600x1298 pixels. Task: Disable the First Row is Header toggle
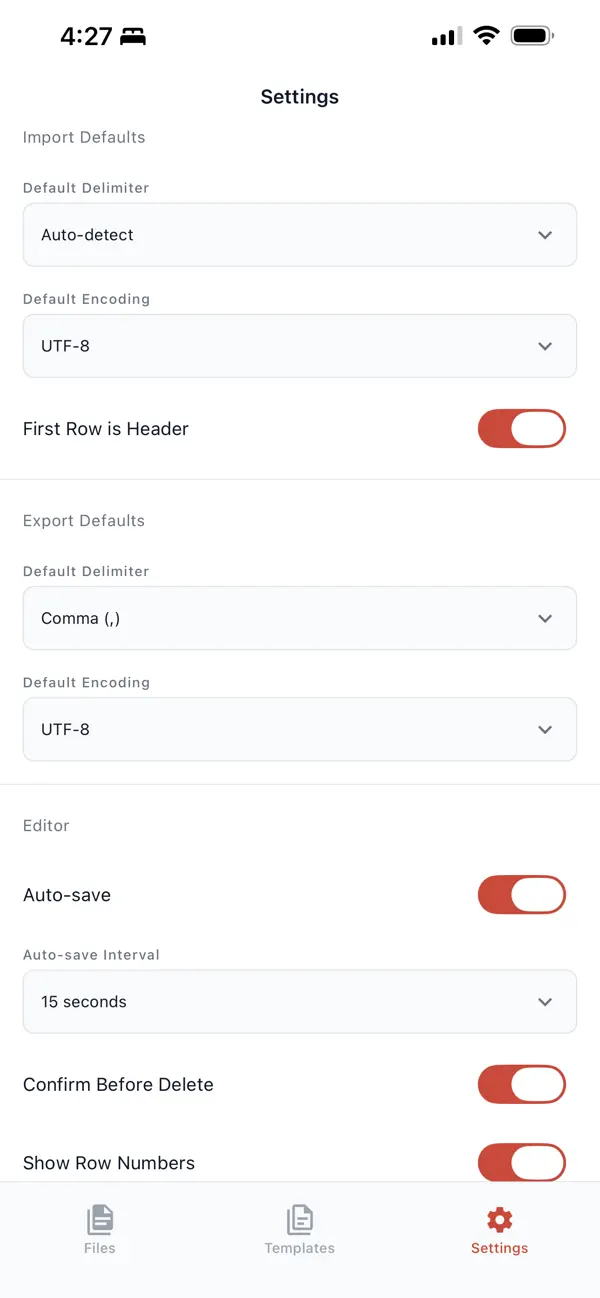[x=521, y=428]
